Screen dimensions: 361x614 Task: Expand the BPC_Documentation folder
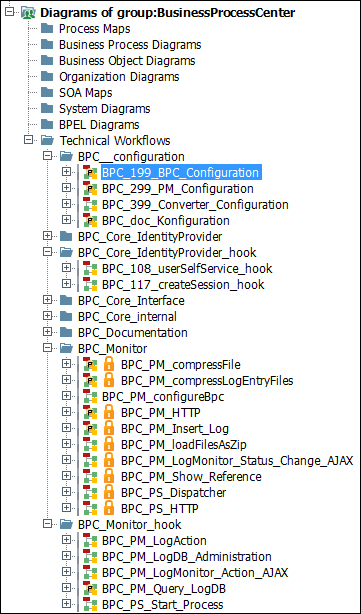coord(47,332)
